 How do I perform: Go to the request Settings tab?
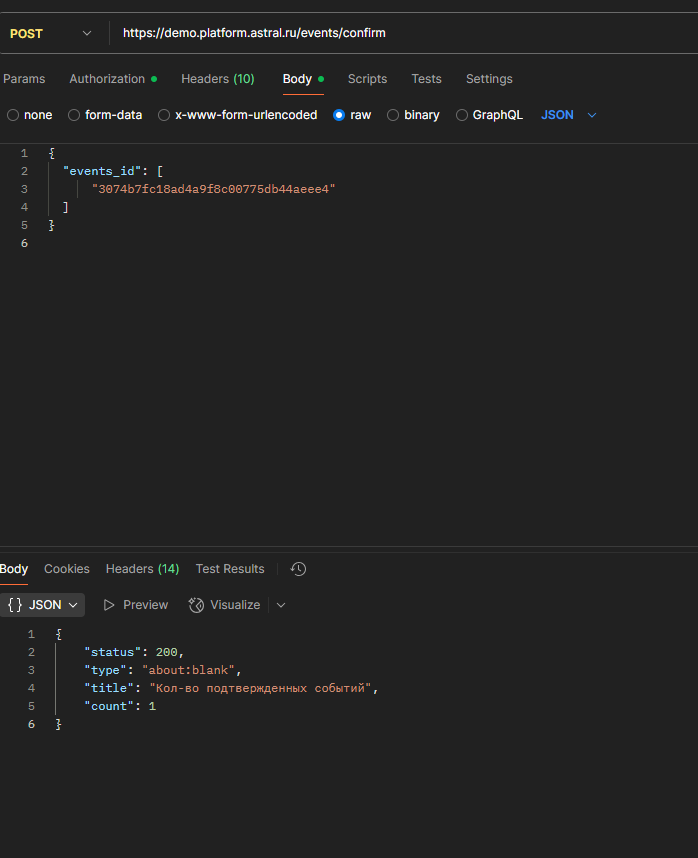click(x=489, y=79)
